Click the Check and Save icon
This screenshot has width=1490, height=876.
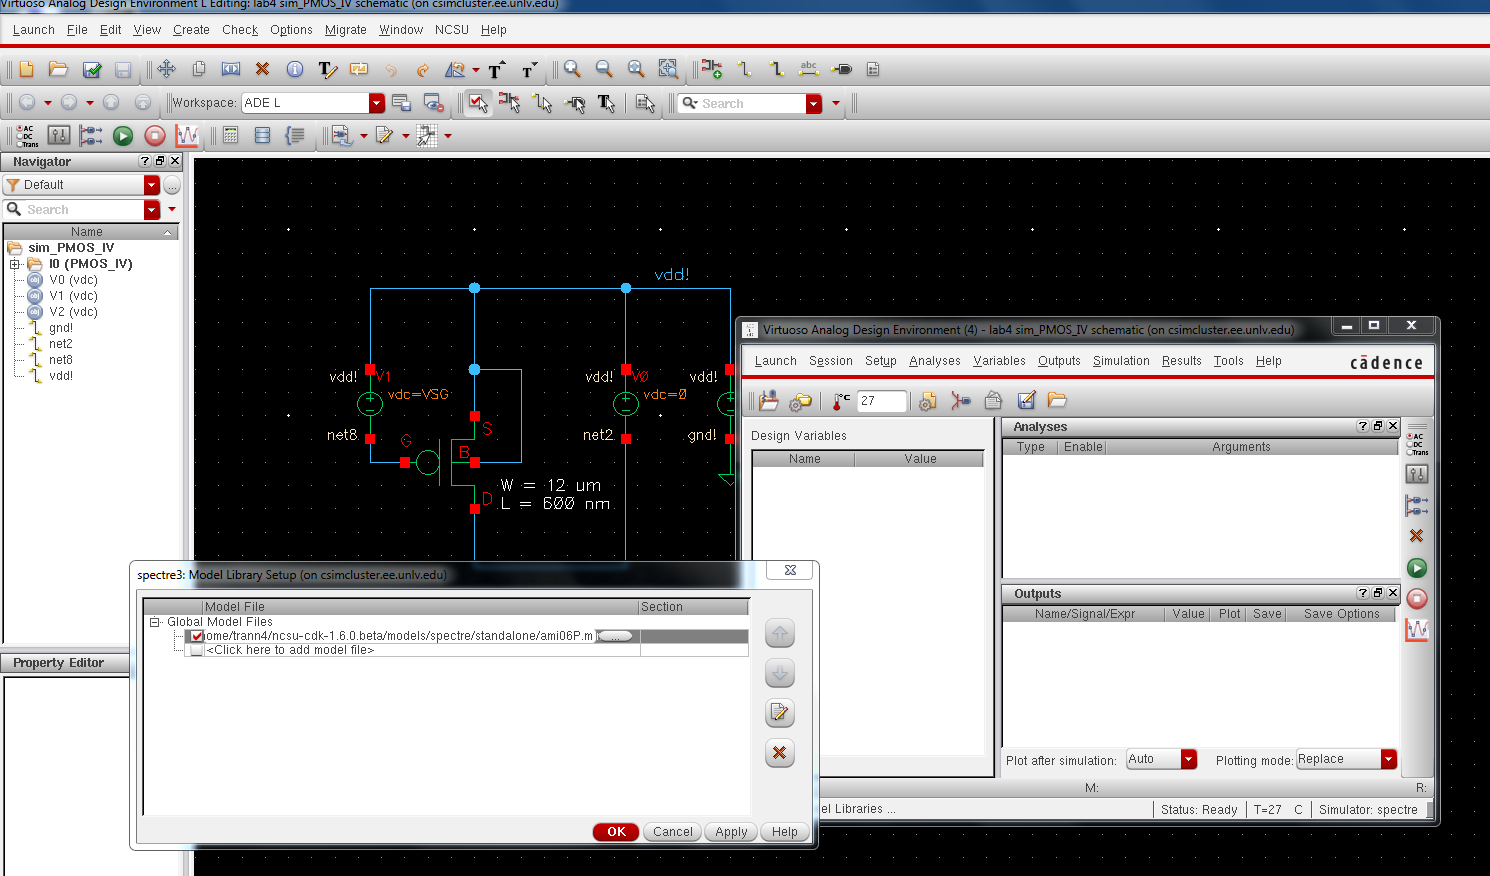92,69
